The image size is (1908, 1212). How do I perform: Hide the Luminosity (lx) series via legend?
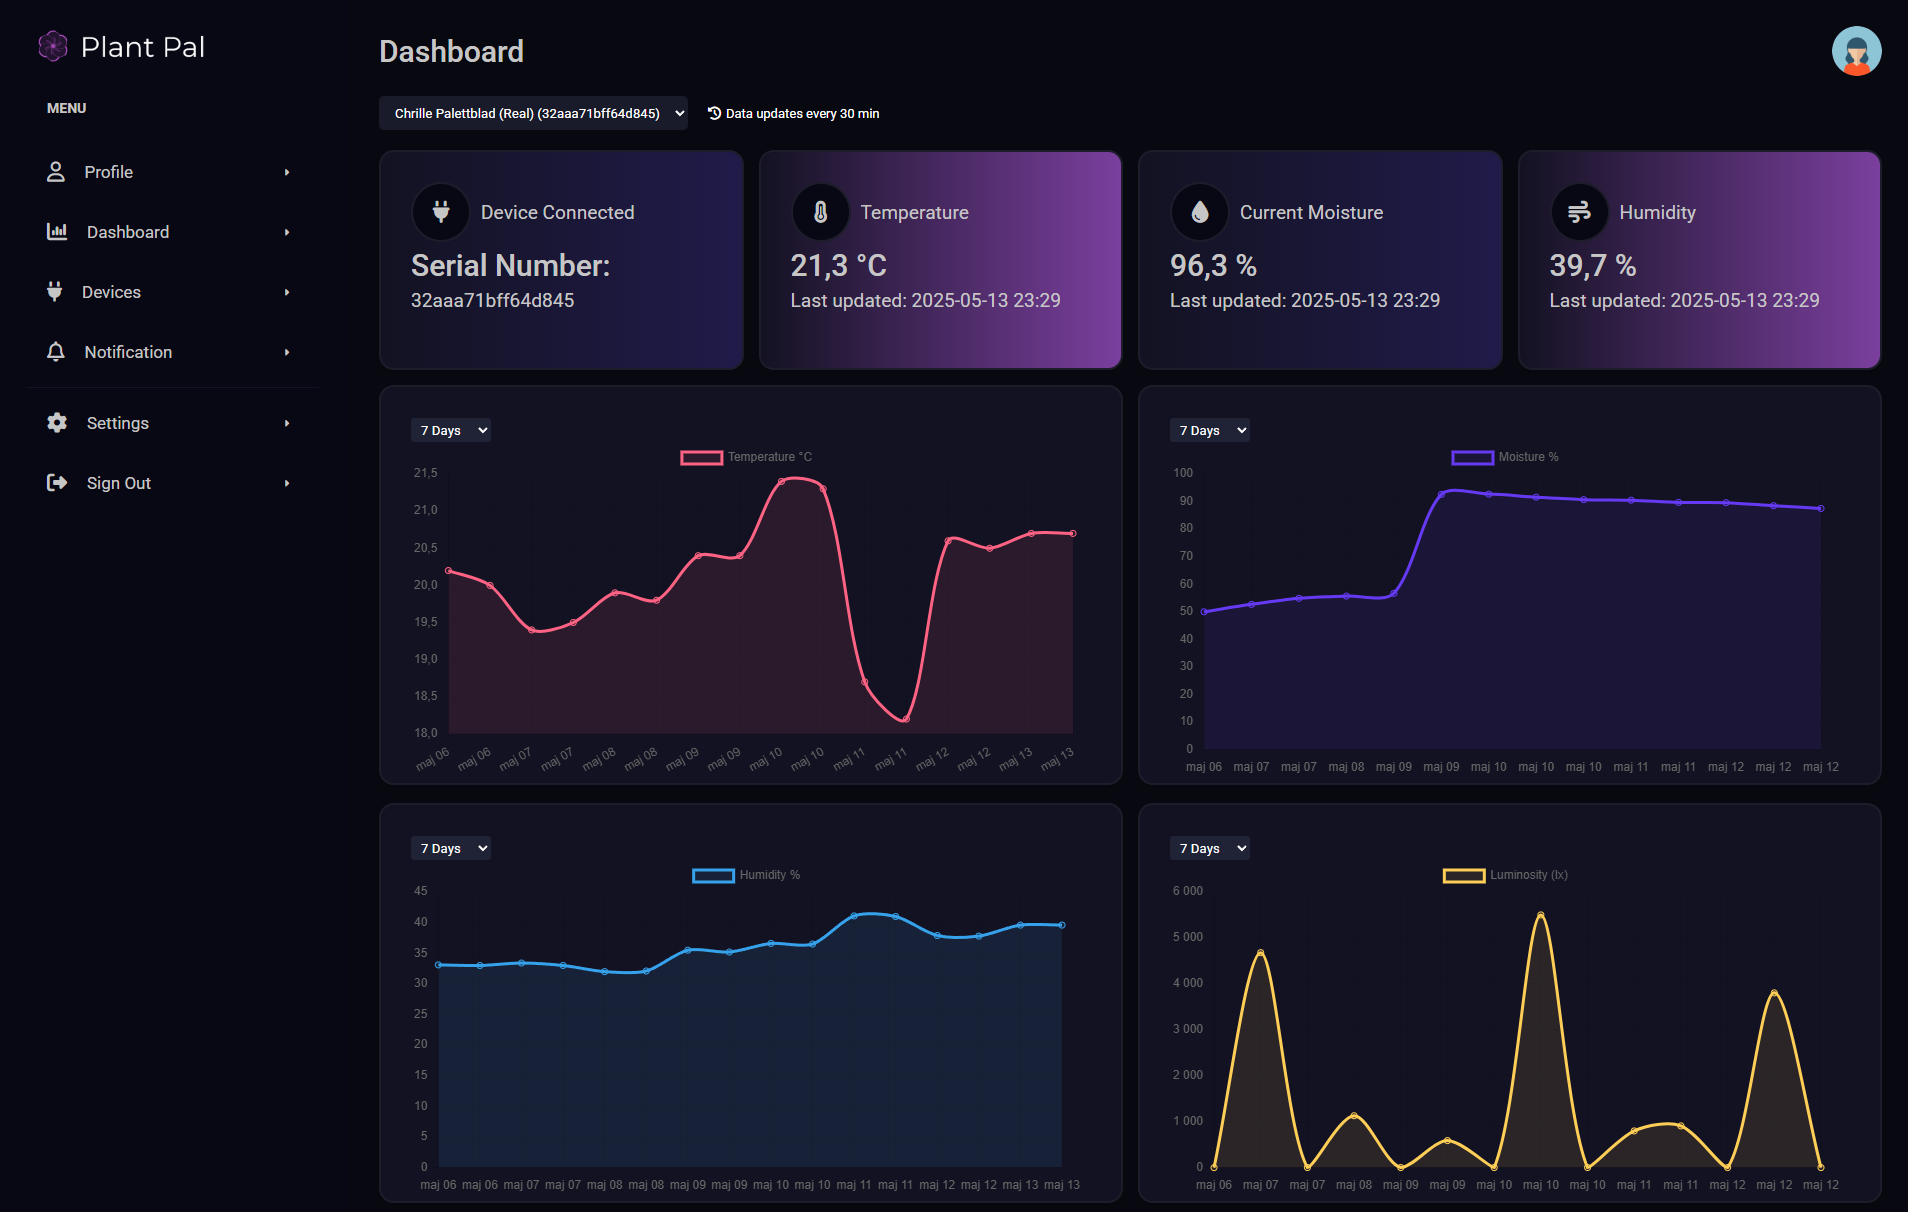pyautogui.click(x=1463, y=875)
